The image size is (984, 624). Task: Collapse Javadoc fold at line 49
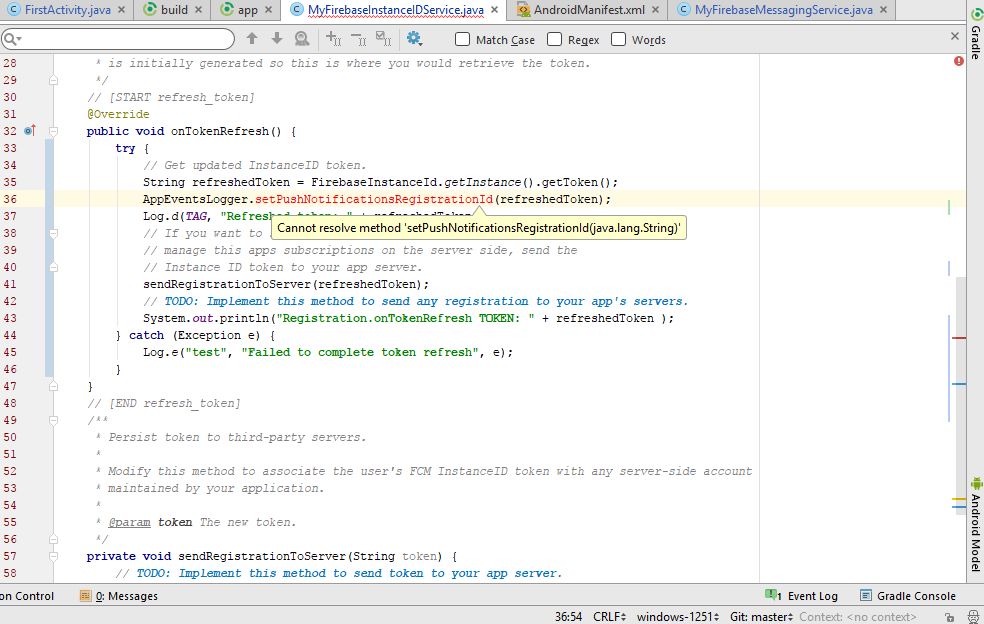tap(53, 420)
